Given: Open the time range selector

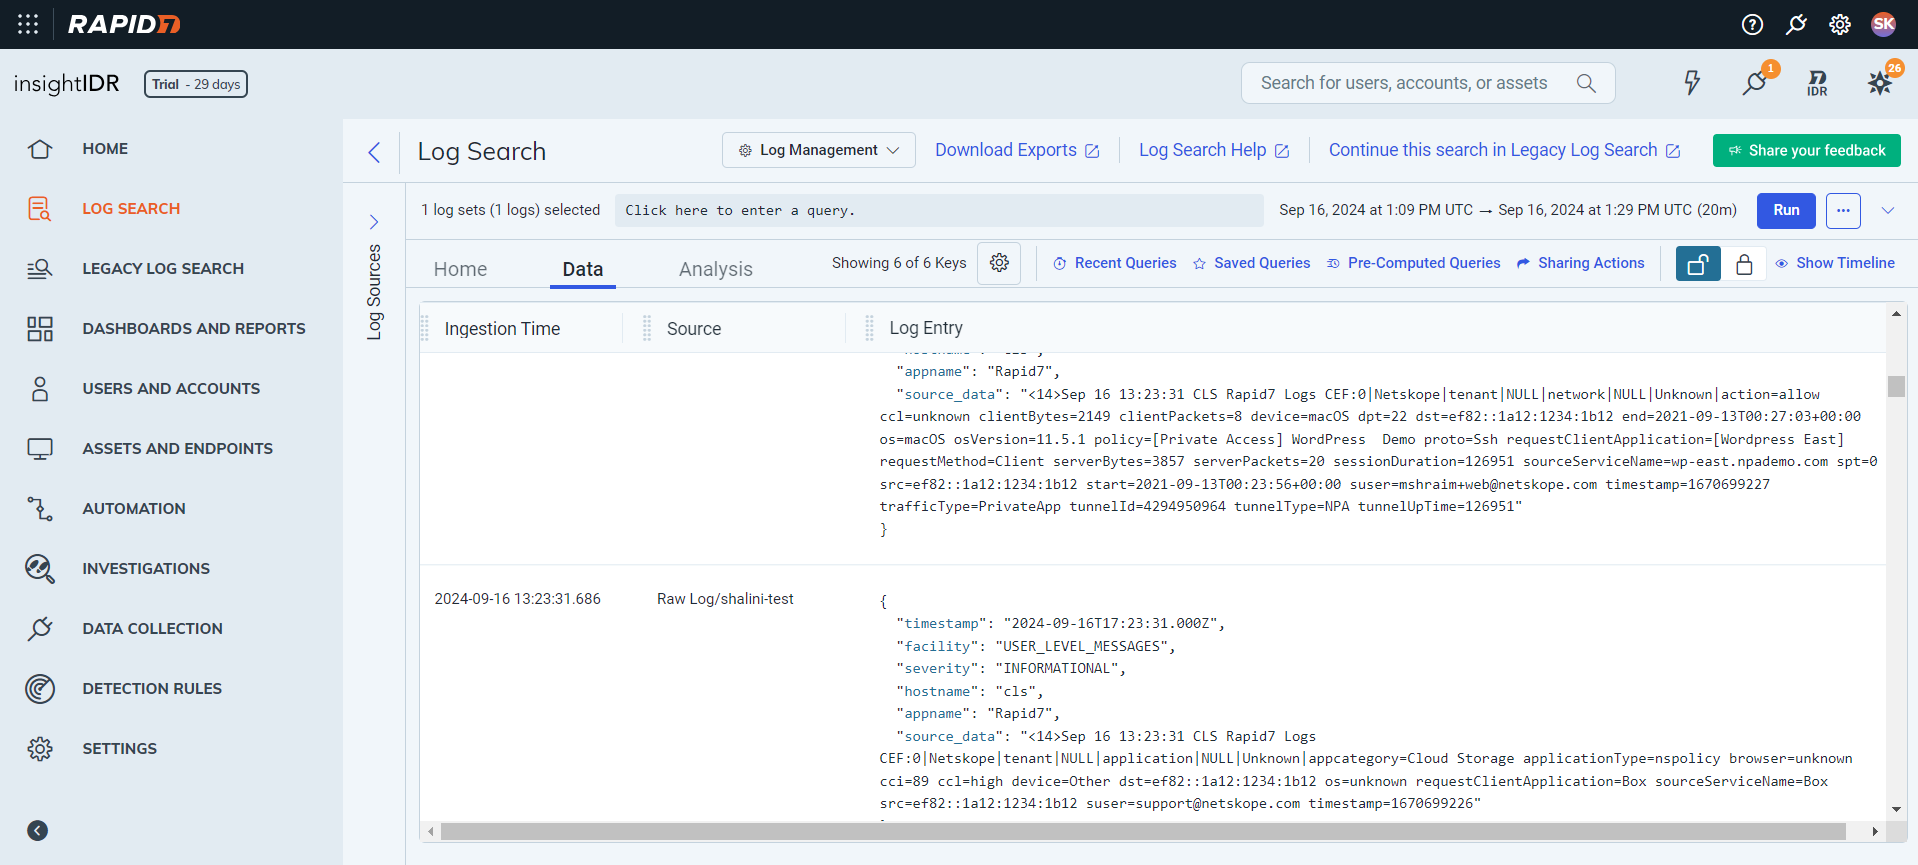Looking at the screenshot, I should click(x=1508, y=210).
